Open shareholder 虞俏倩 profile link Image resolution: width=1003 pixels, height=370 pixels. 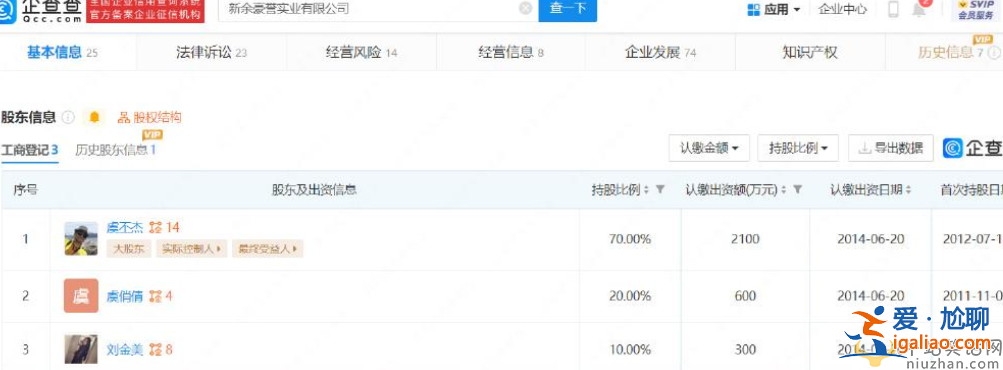click(125, 296)
